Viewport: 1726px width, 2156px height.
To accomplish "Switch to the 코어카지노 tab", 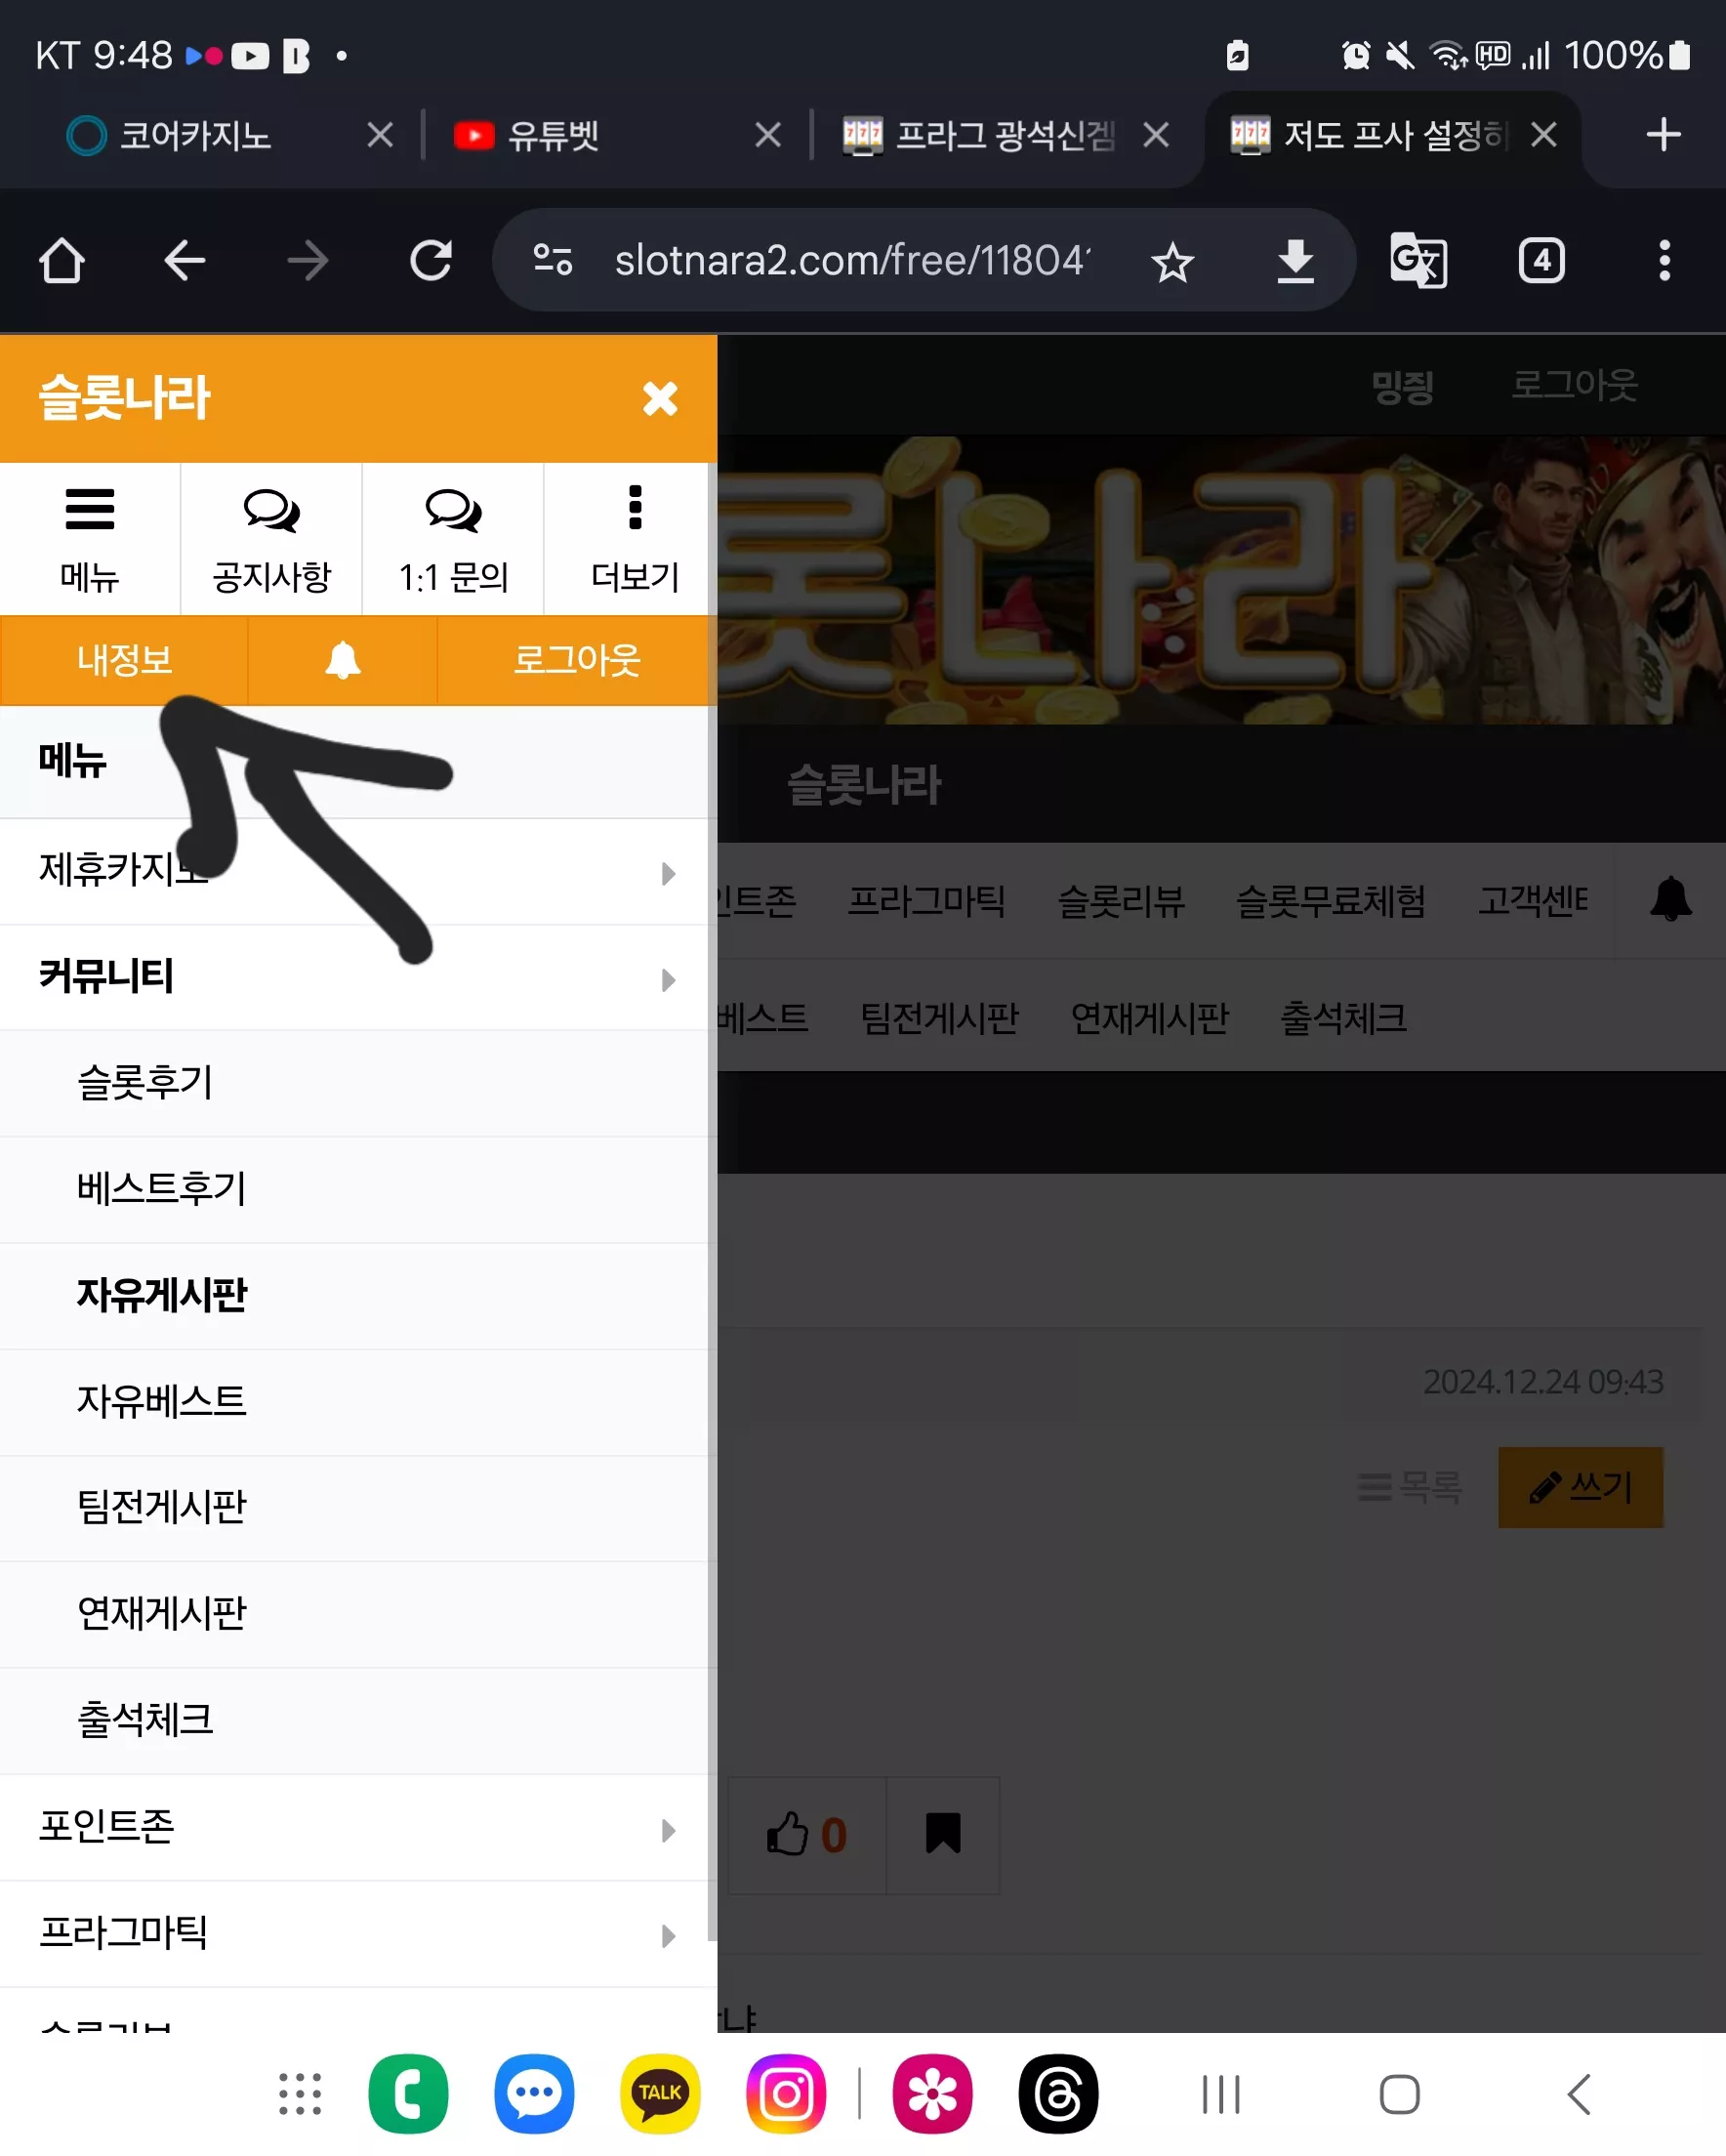I will 195,136.
